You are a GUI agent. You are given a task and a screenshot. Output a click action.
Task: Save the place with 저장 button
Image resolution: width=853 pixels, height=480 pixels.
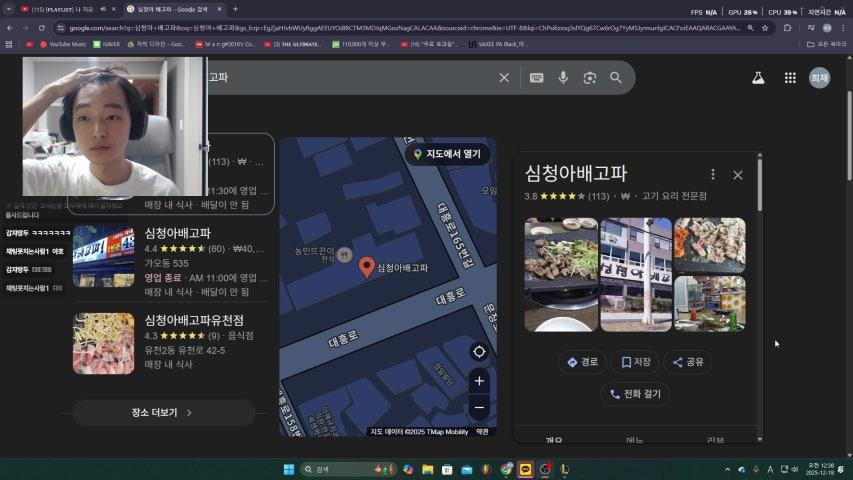(635, 362)
